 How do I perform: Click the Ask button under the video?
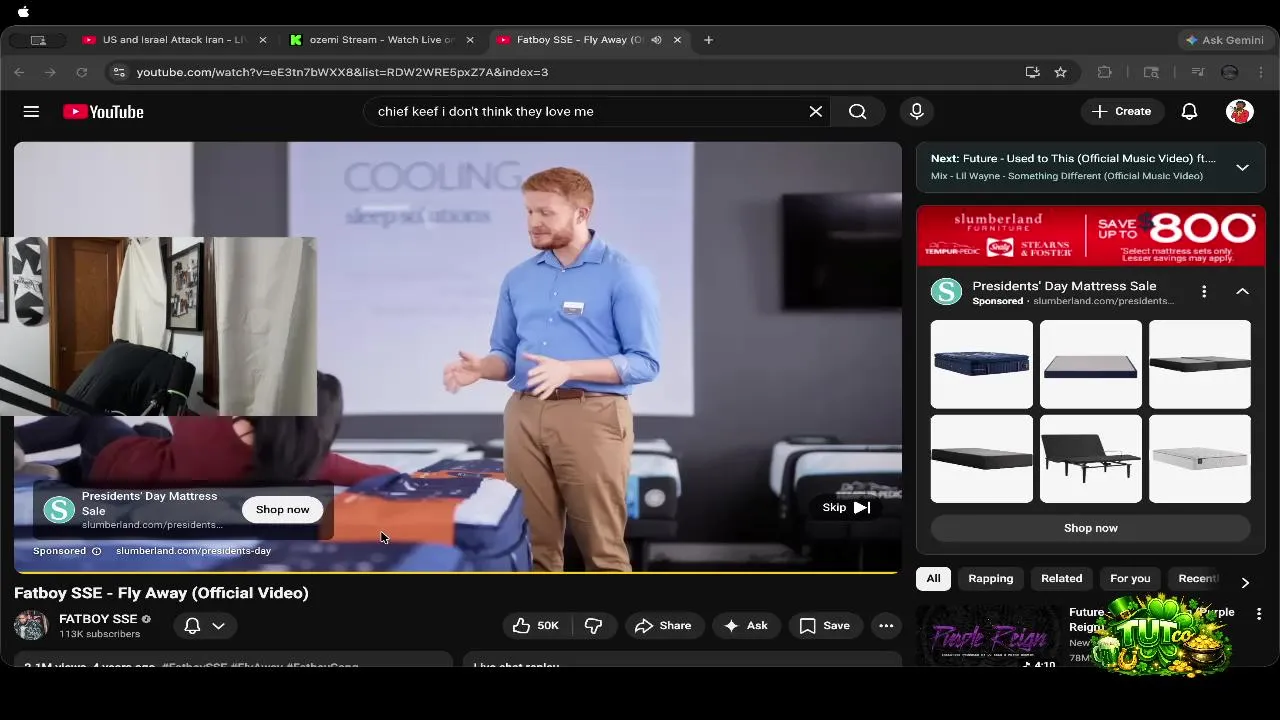[746, 626]
